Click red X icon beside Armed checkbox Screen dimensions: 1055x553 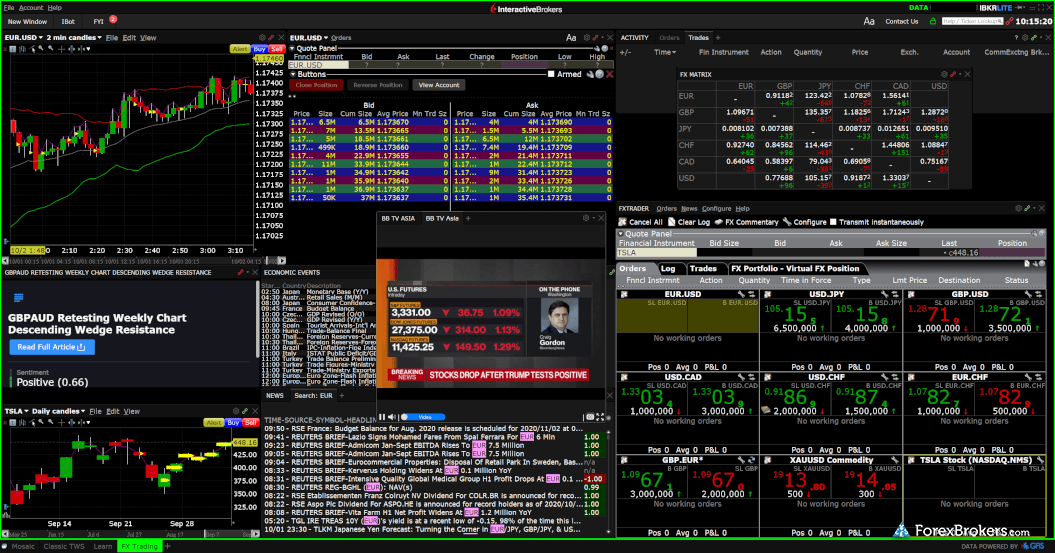[x=610, y=74]
